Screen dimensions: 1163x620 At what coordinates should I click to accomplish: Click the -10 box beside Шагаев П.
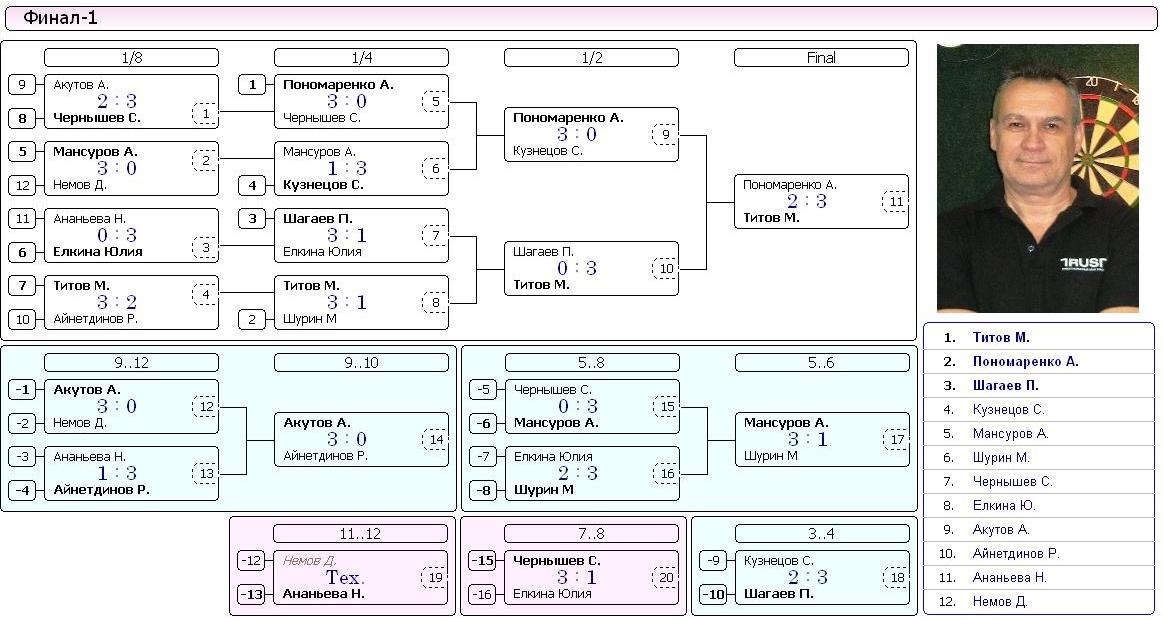pos(714,594)
